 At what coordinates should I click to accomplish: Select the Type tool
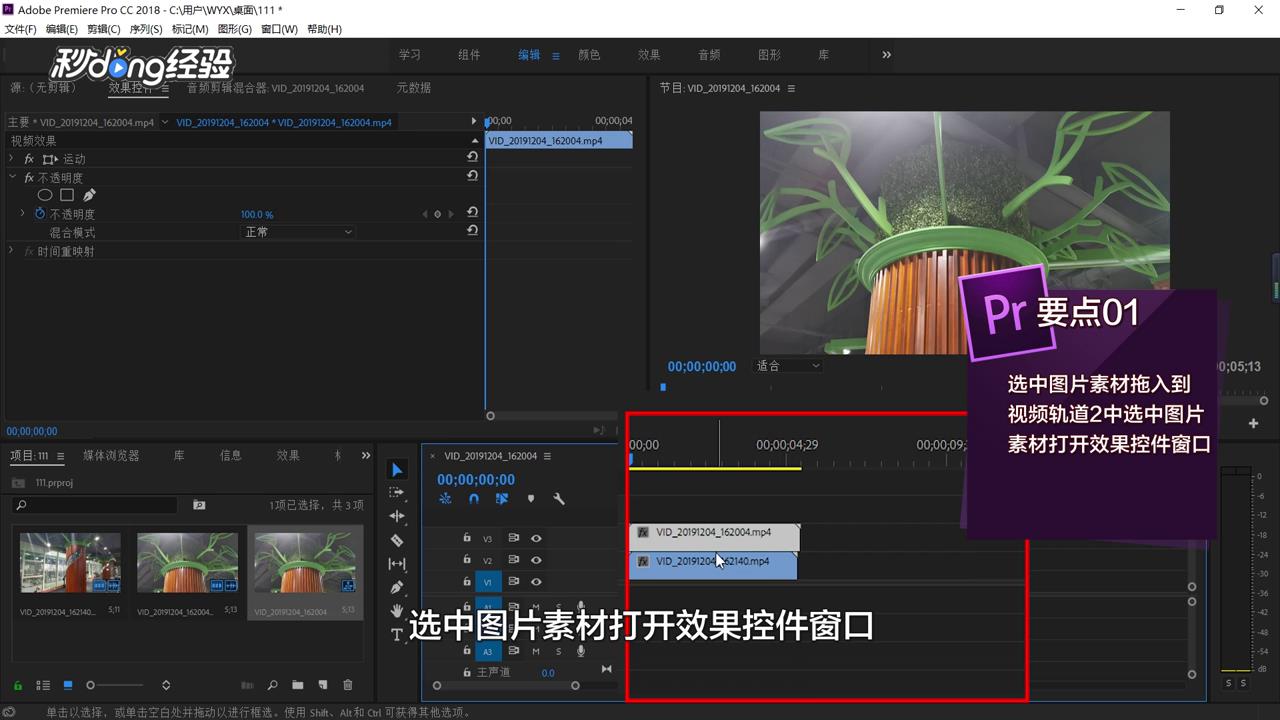[x=397, y=634]
